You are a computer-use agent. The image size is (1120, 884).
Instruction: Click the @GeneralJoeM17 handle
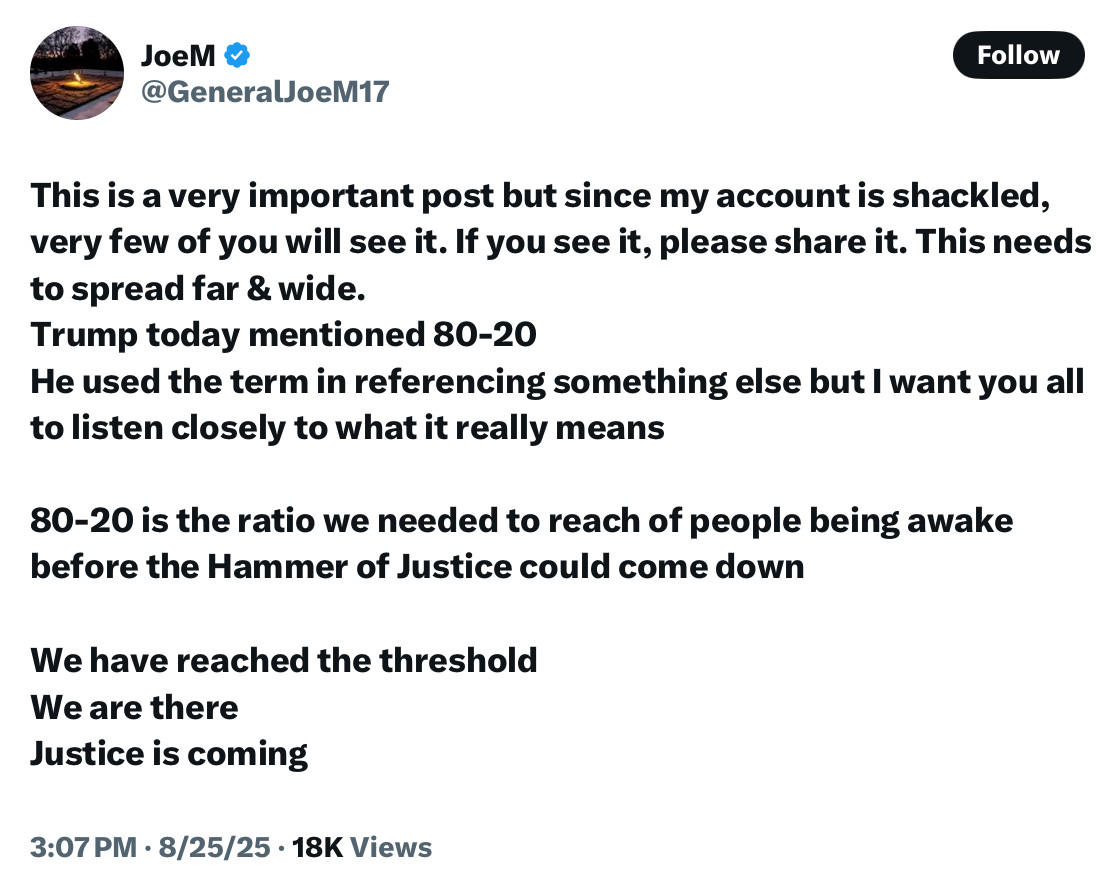tap(265, 93)
